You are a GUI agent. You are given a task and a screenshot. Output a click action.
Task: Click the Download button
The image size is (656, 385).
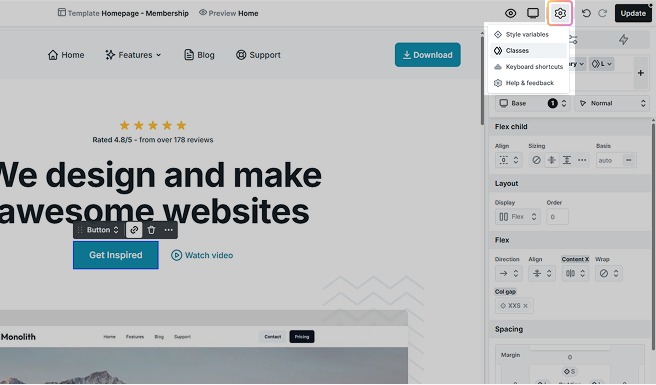tap(428, 55)
